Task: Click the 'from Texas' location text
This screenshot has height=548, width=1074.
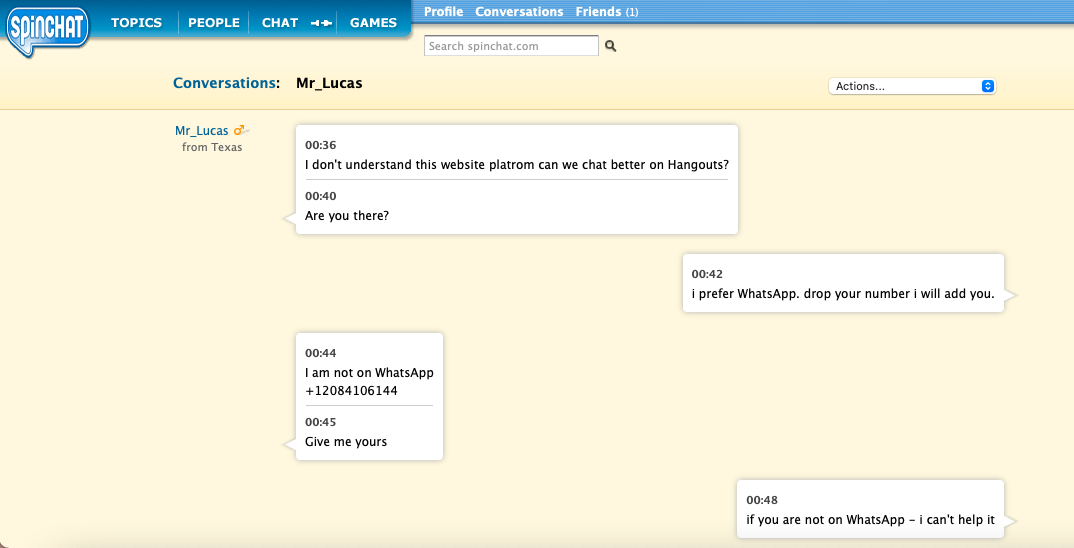Action: point(212,147)
